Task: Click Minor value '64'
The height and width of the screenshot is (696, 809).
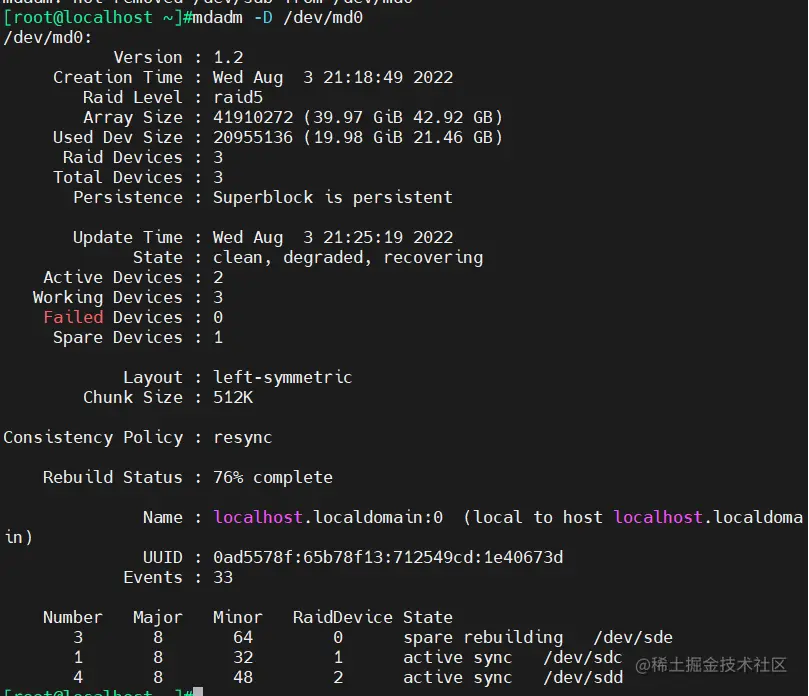Action: 243,638
